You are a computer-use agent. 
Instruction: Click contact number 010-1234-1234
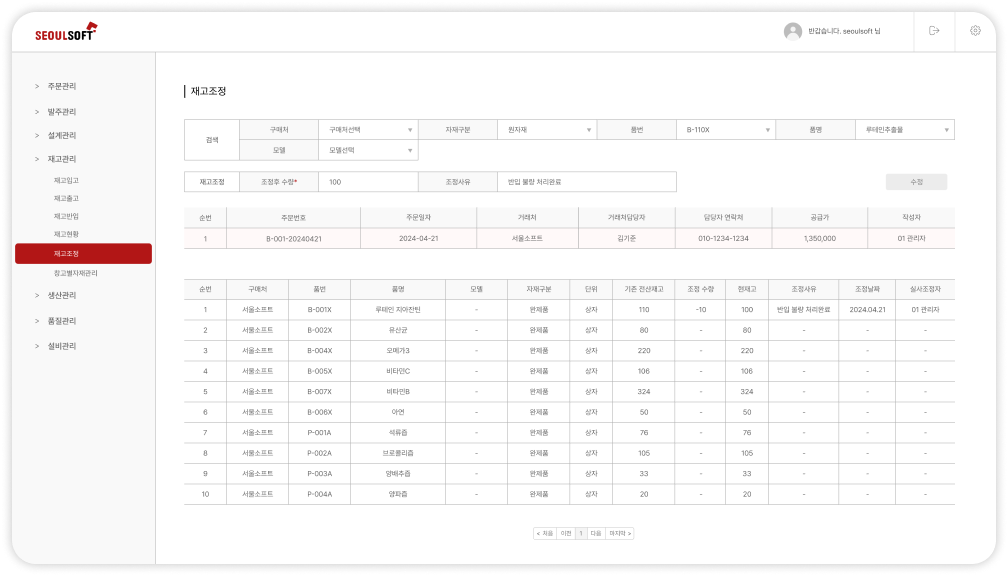tap(723, 238)
